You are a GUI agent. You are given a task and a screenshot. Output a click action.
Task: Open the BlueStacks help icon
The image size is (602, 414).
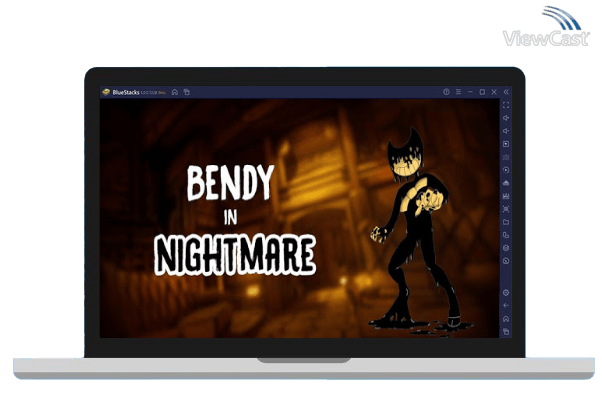click(446, 92)
